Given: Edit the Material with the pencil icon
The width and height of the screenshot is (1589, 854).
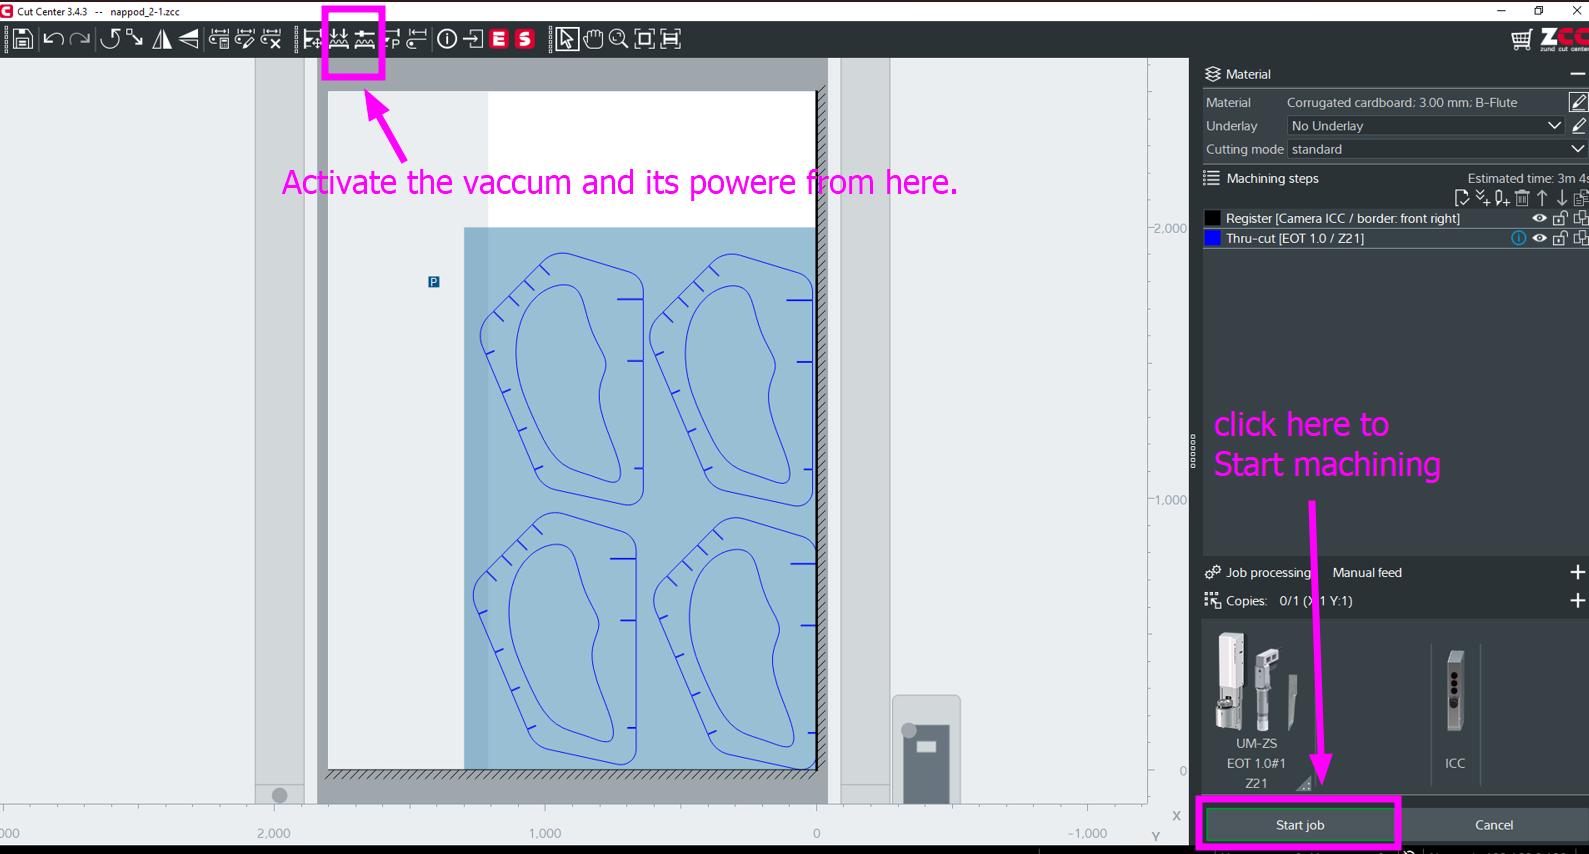Looking at the screenshot, I should point(1578,102).
